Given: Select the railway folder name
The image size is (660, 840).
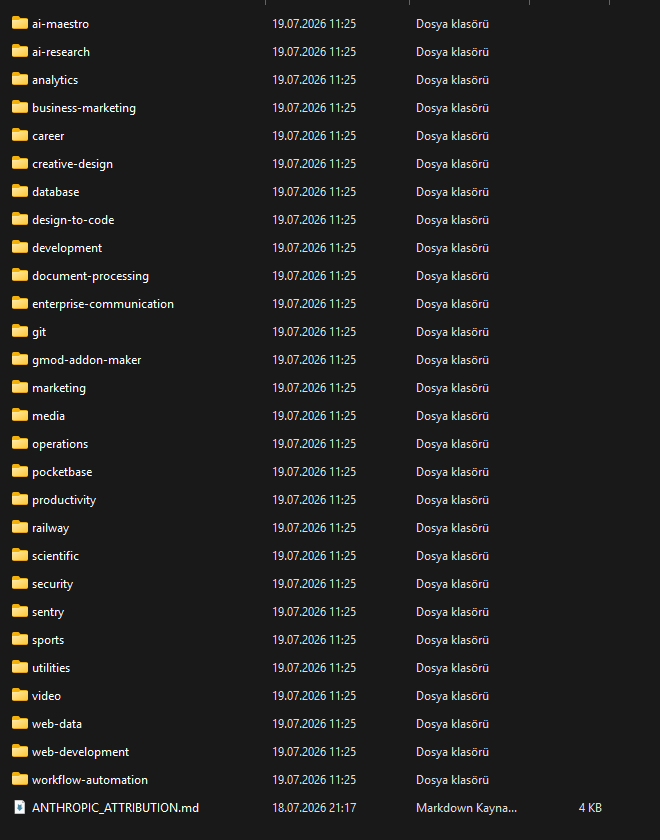Looking at the screenshot, I should click(50, 528).
